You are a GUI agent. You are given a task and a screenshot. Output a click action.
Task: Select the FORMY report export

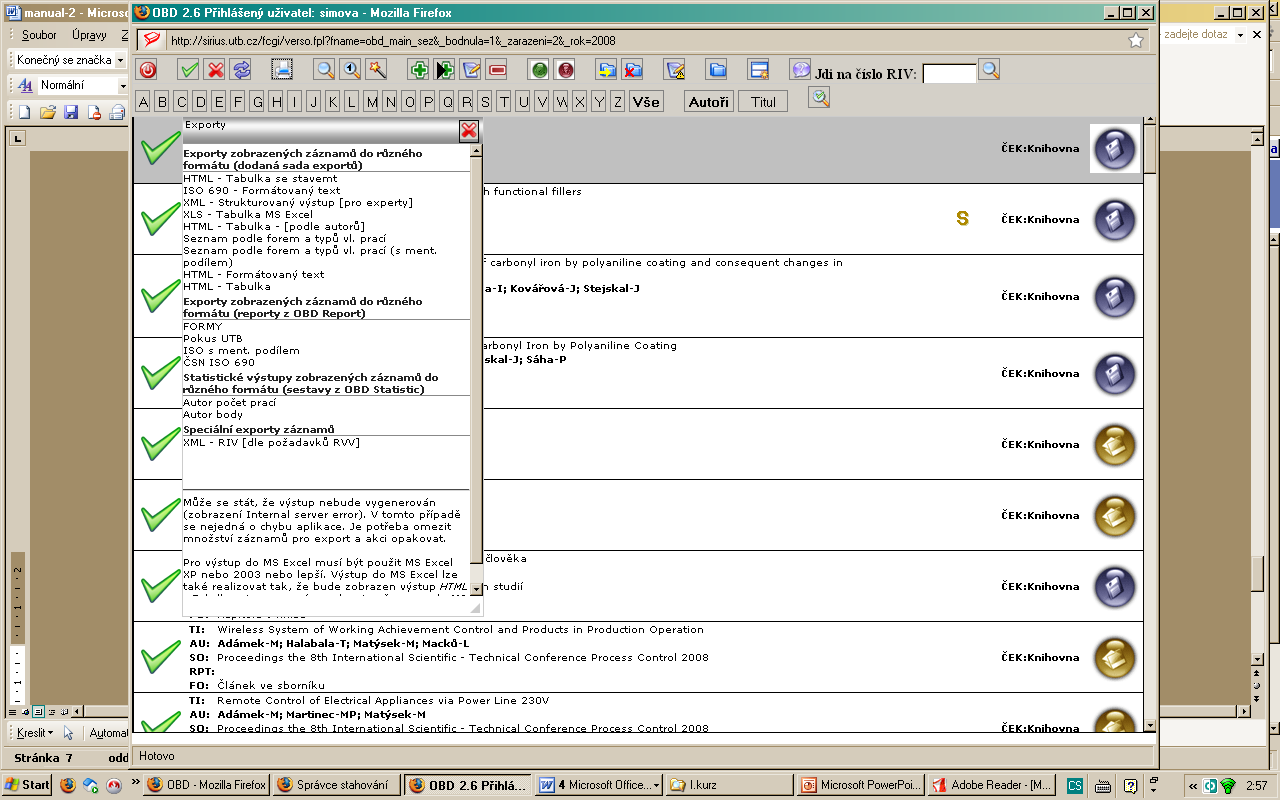point(203,326)
